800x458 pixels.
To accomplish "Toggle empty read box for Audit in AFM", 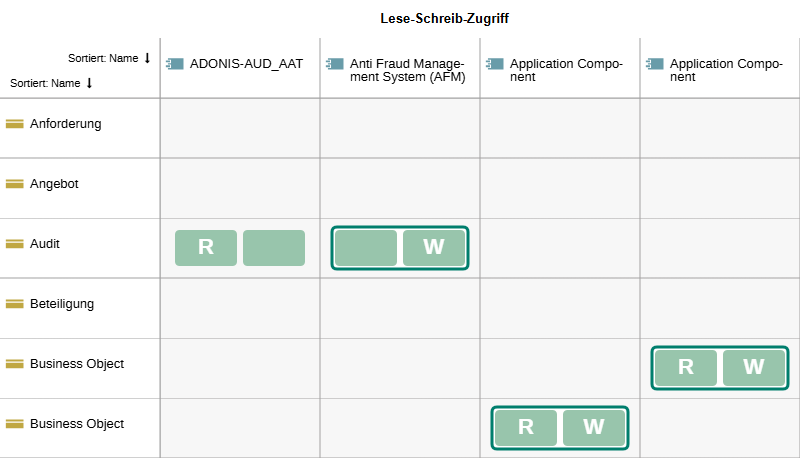I will coord(366,248).
